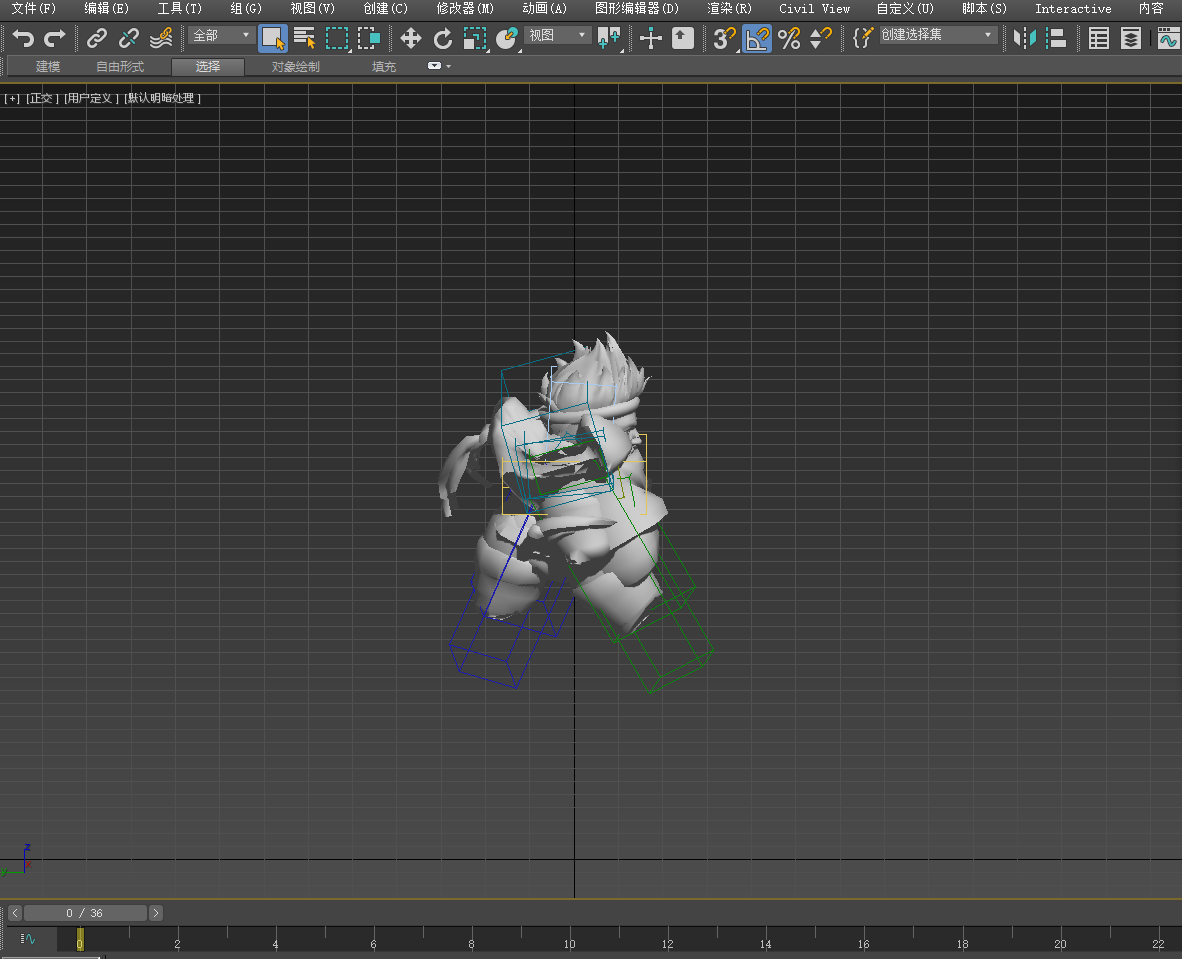Click the Align tool icon

1056,38
